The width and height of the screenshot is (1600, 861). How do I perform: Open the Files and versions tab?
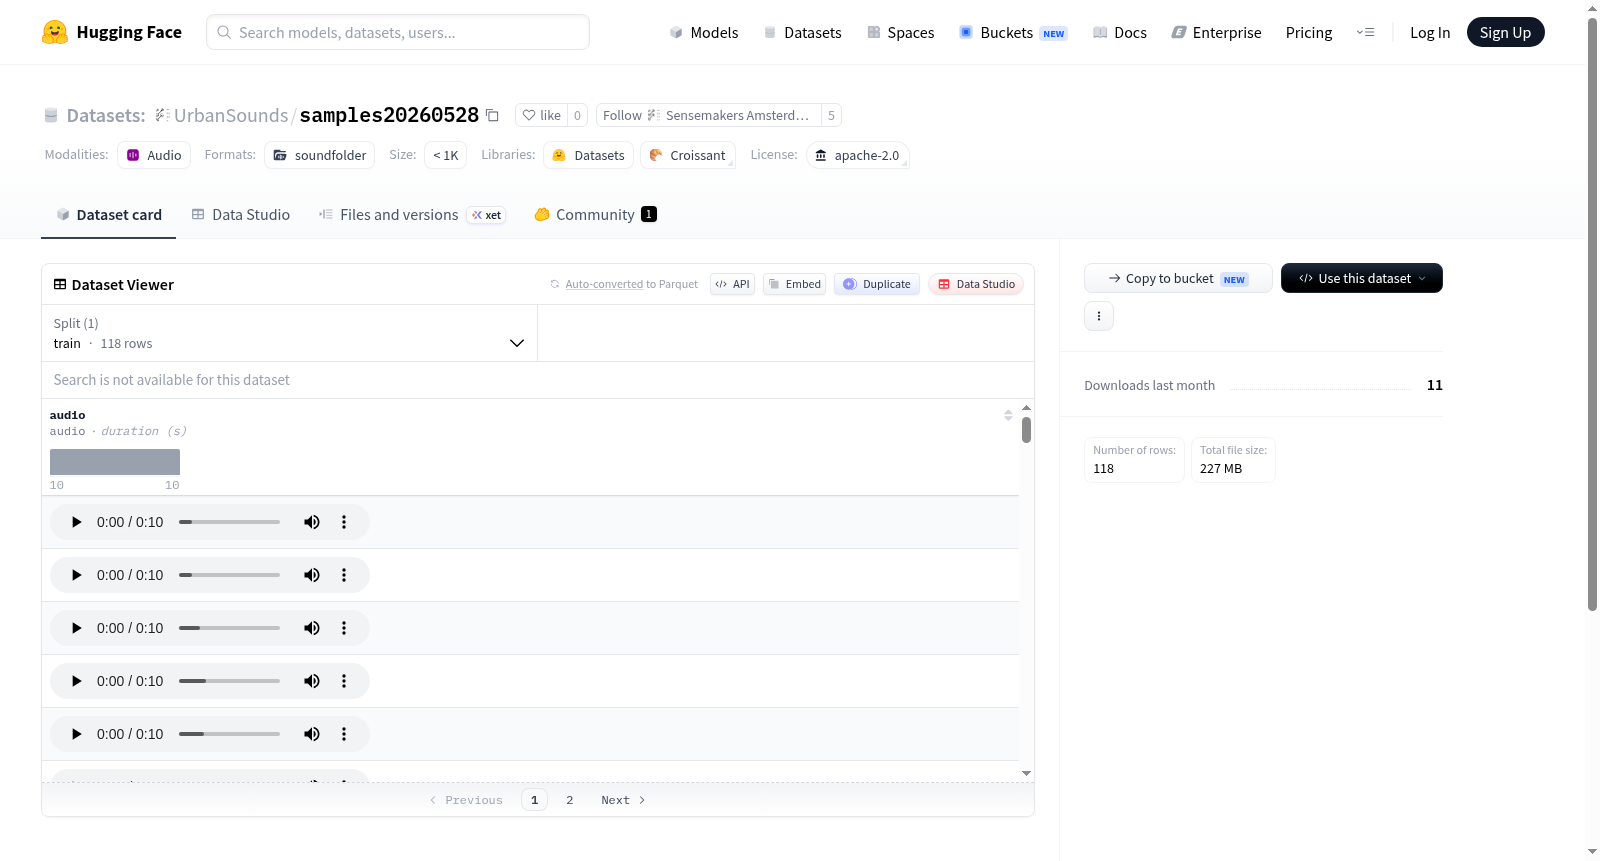[412, 215]
